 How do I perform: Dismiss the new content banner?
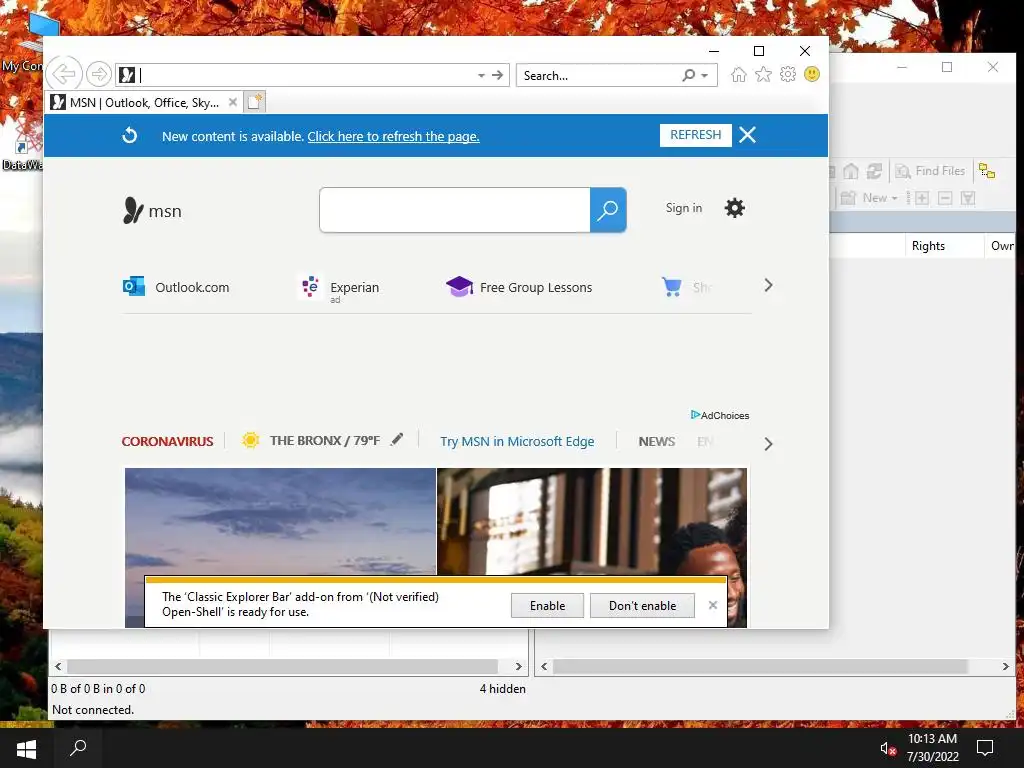click(x=747, y=135)
